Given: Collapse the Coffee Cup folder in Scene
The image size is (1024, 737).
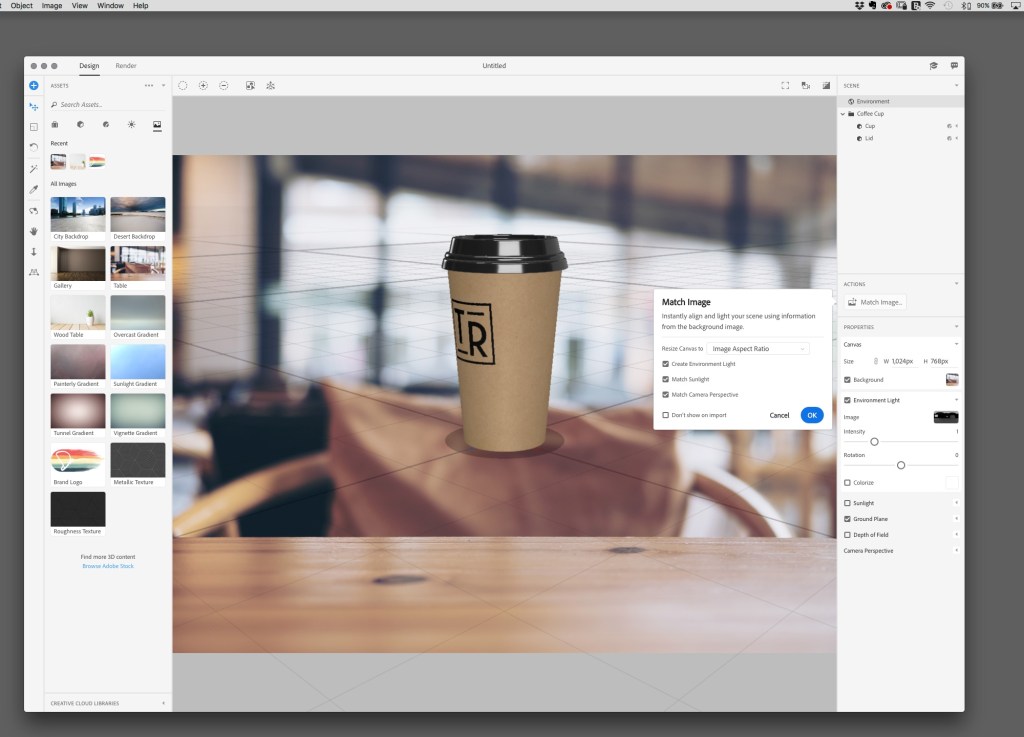Looking at the screenshot, I should pyautogui.click(x=842, y=114).
